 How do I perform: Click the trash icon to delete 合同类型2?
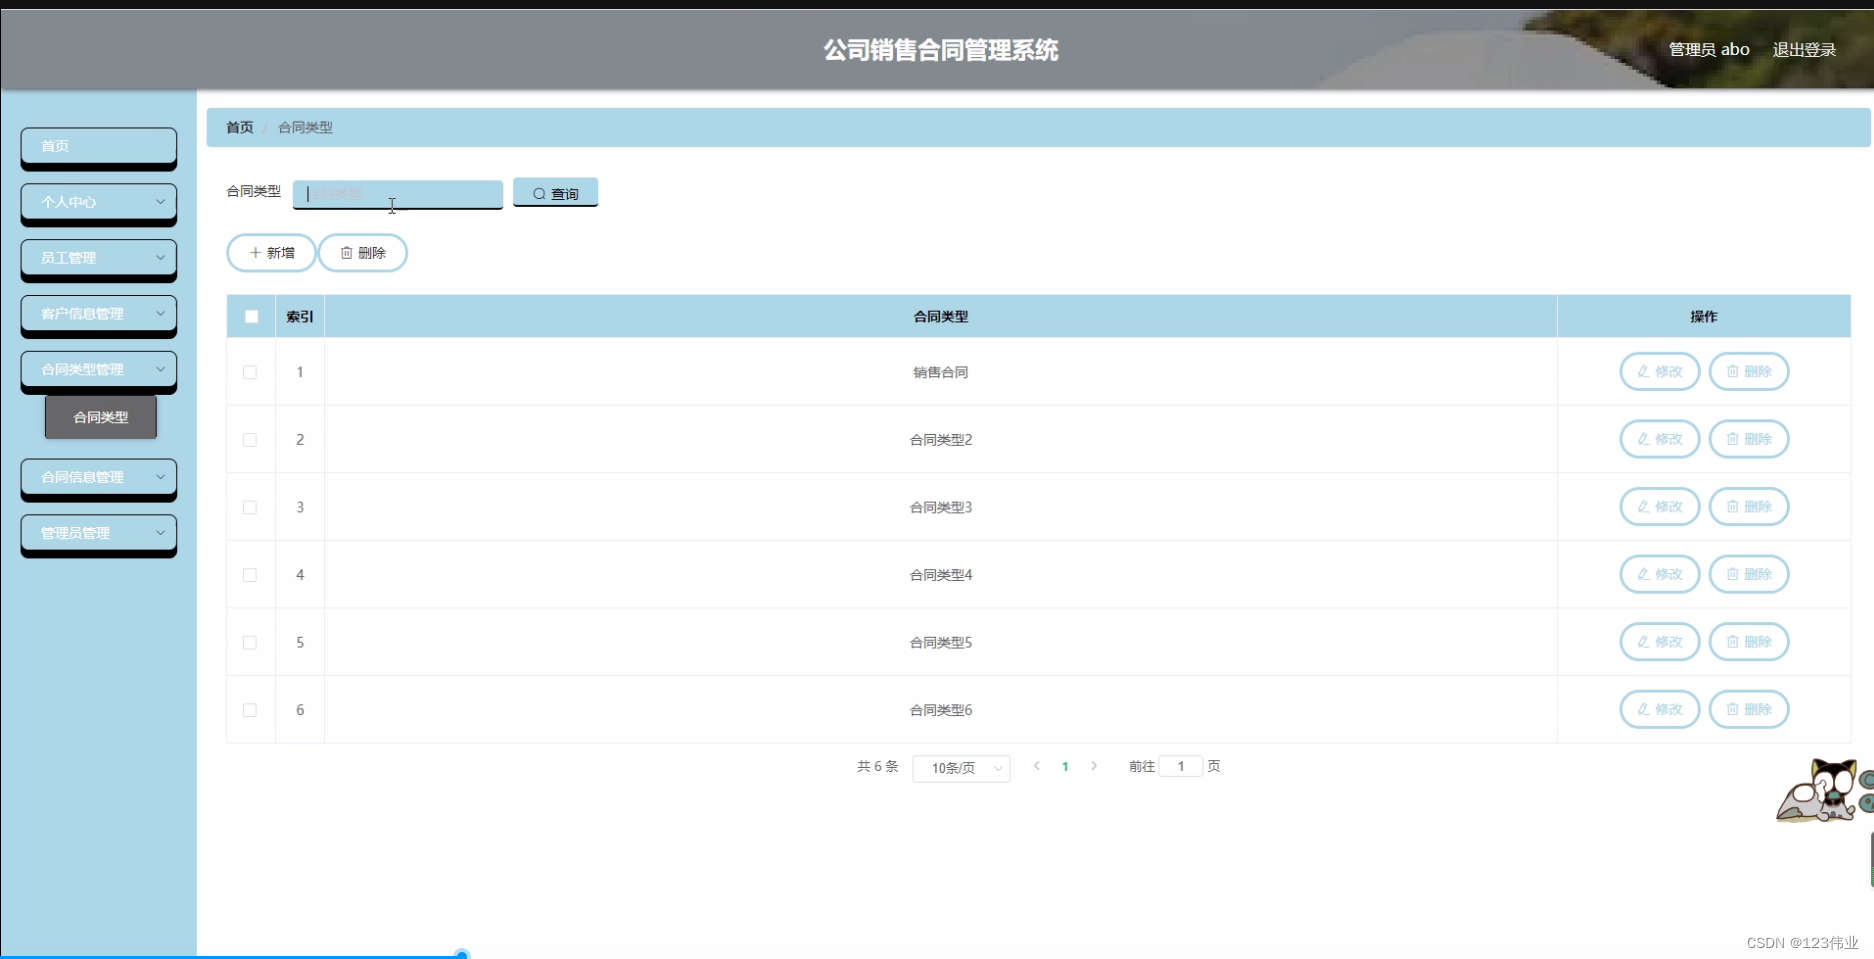(1731, 439)
